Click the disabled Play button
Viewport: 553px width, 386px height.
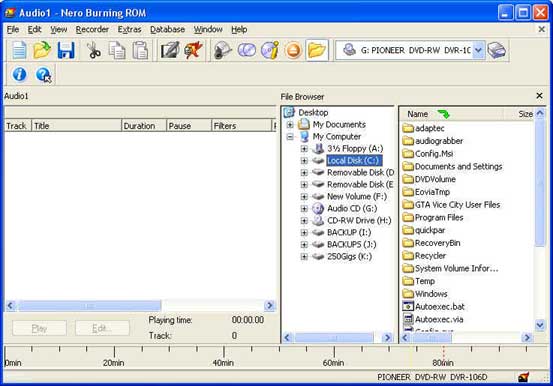(39, 328)
